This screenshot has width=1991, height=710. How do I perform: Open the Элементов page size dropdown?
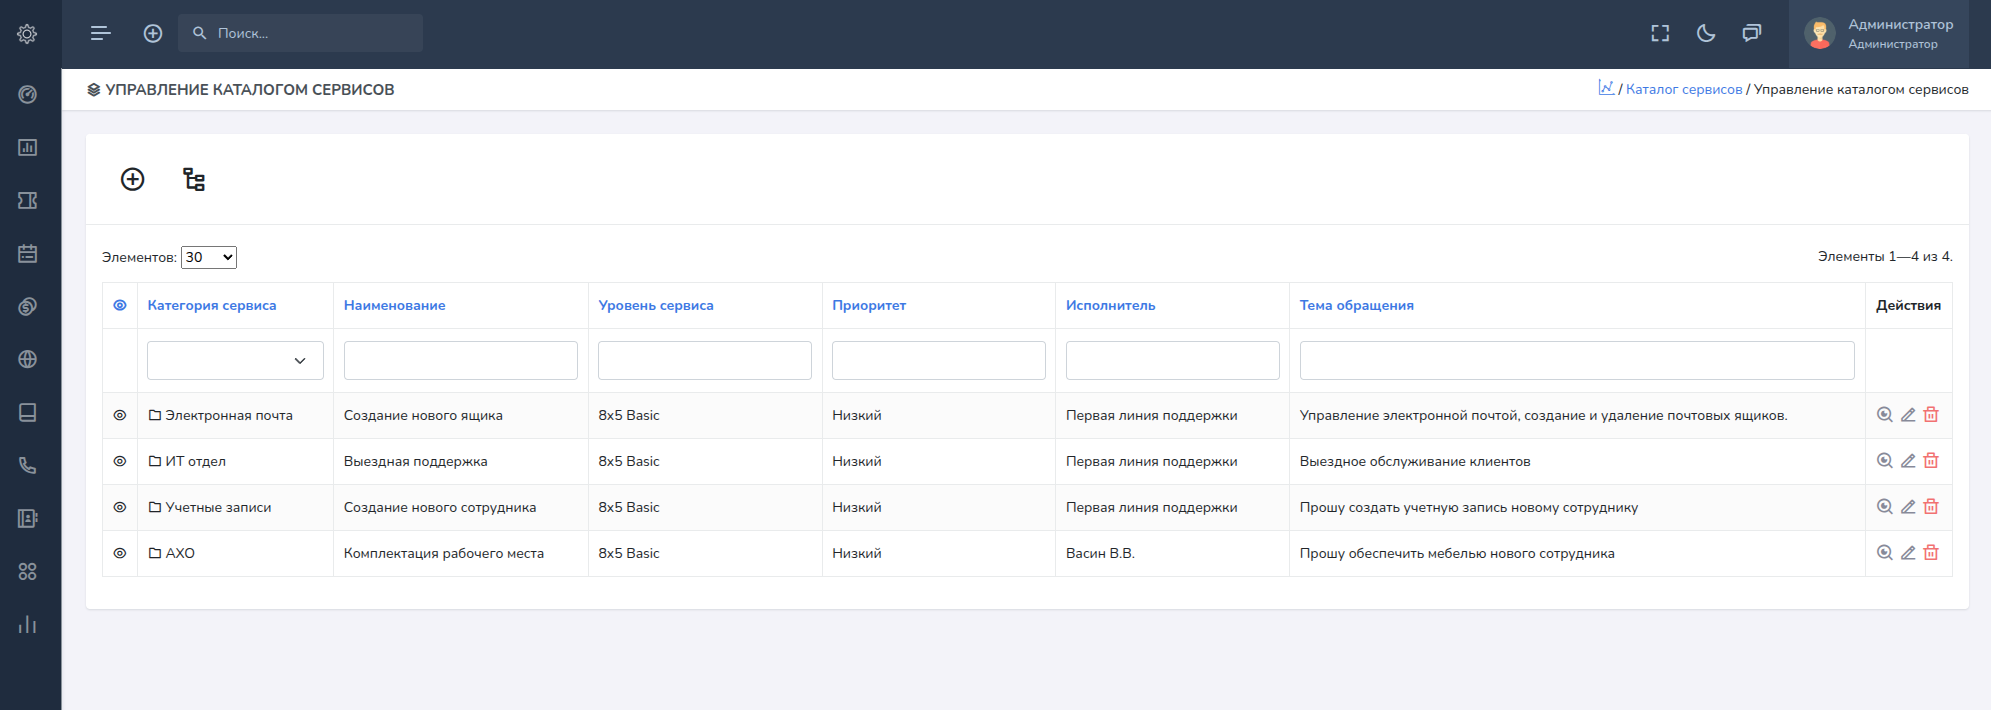click(x=209, y=257)
